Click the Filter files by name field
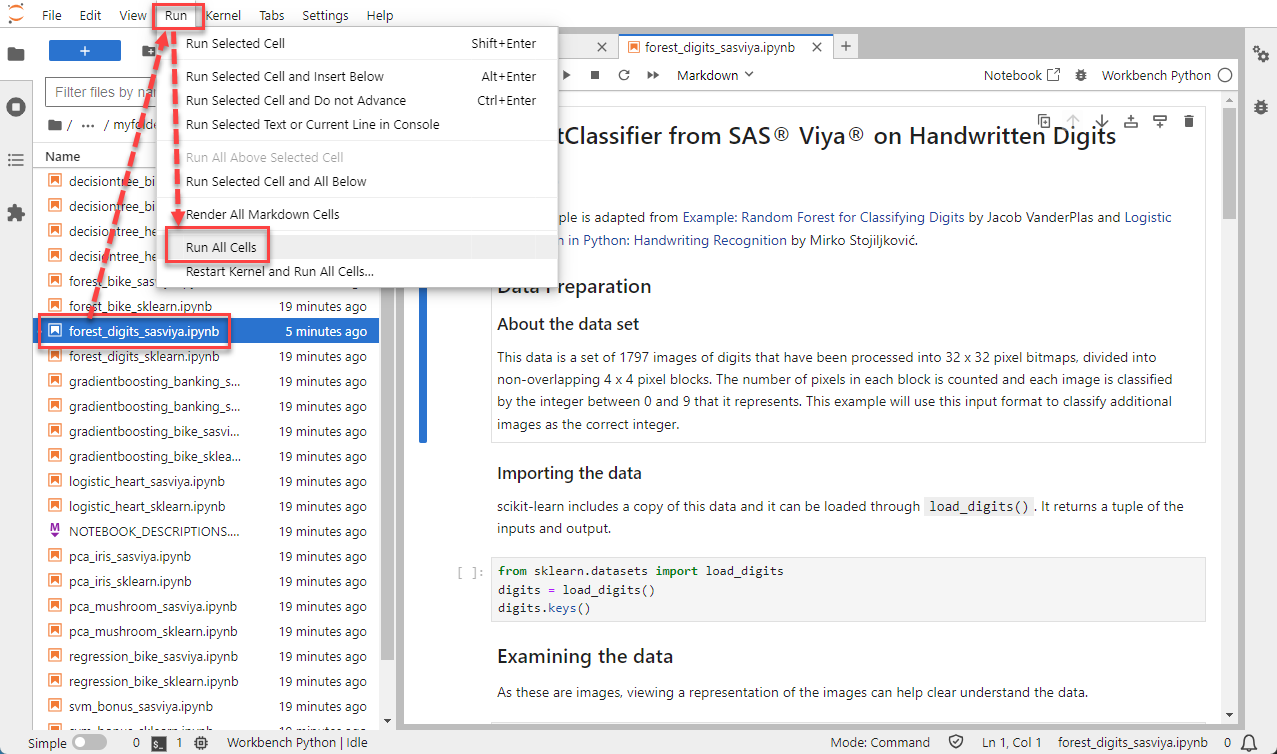This screenshot has width=1277, height=754. 100,92
